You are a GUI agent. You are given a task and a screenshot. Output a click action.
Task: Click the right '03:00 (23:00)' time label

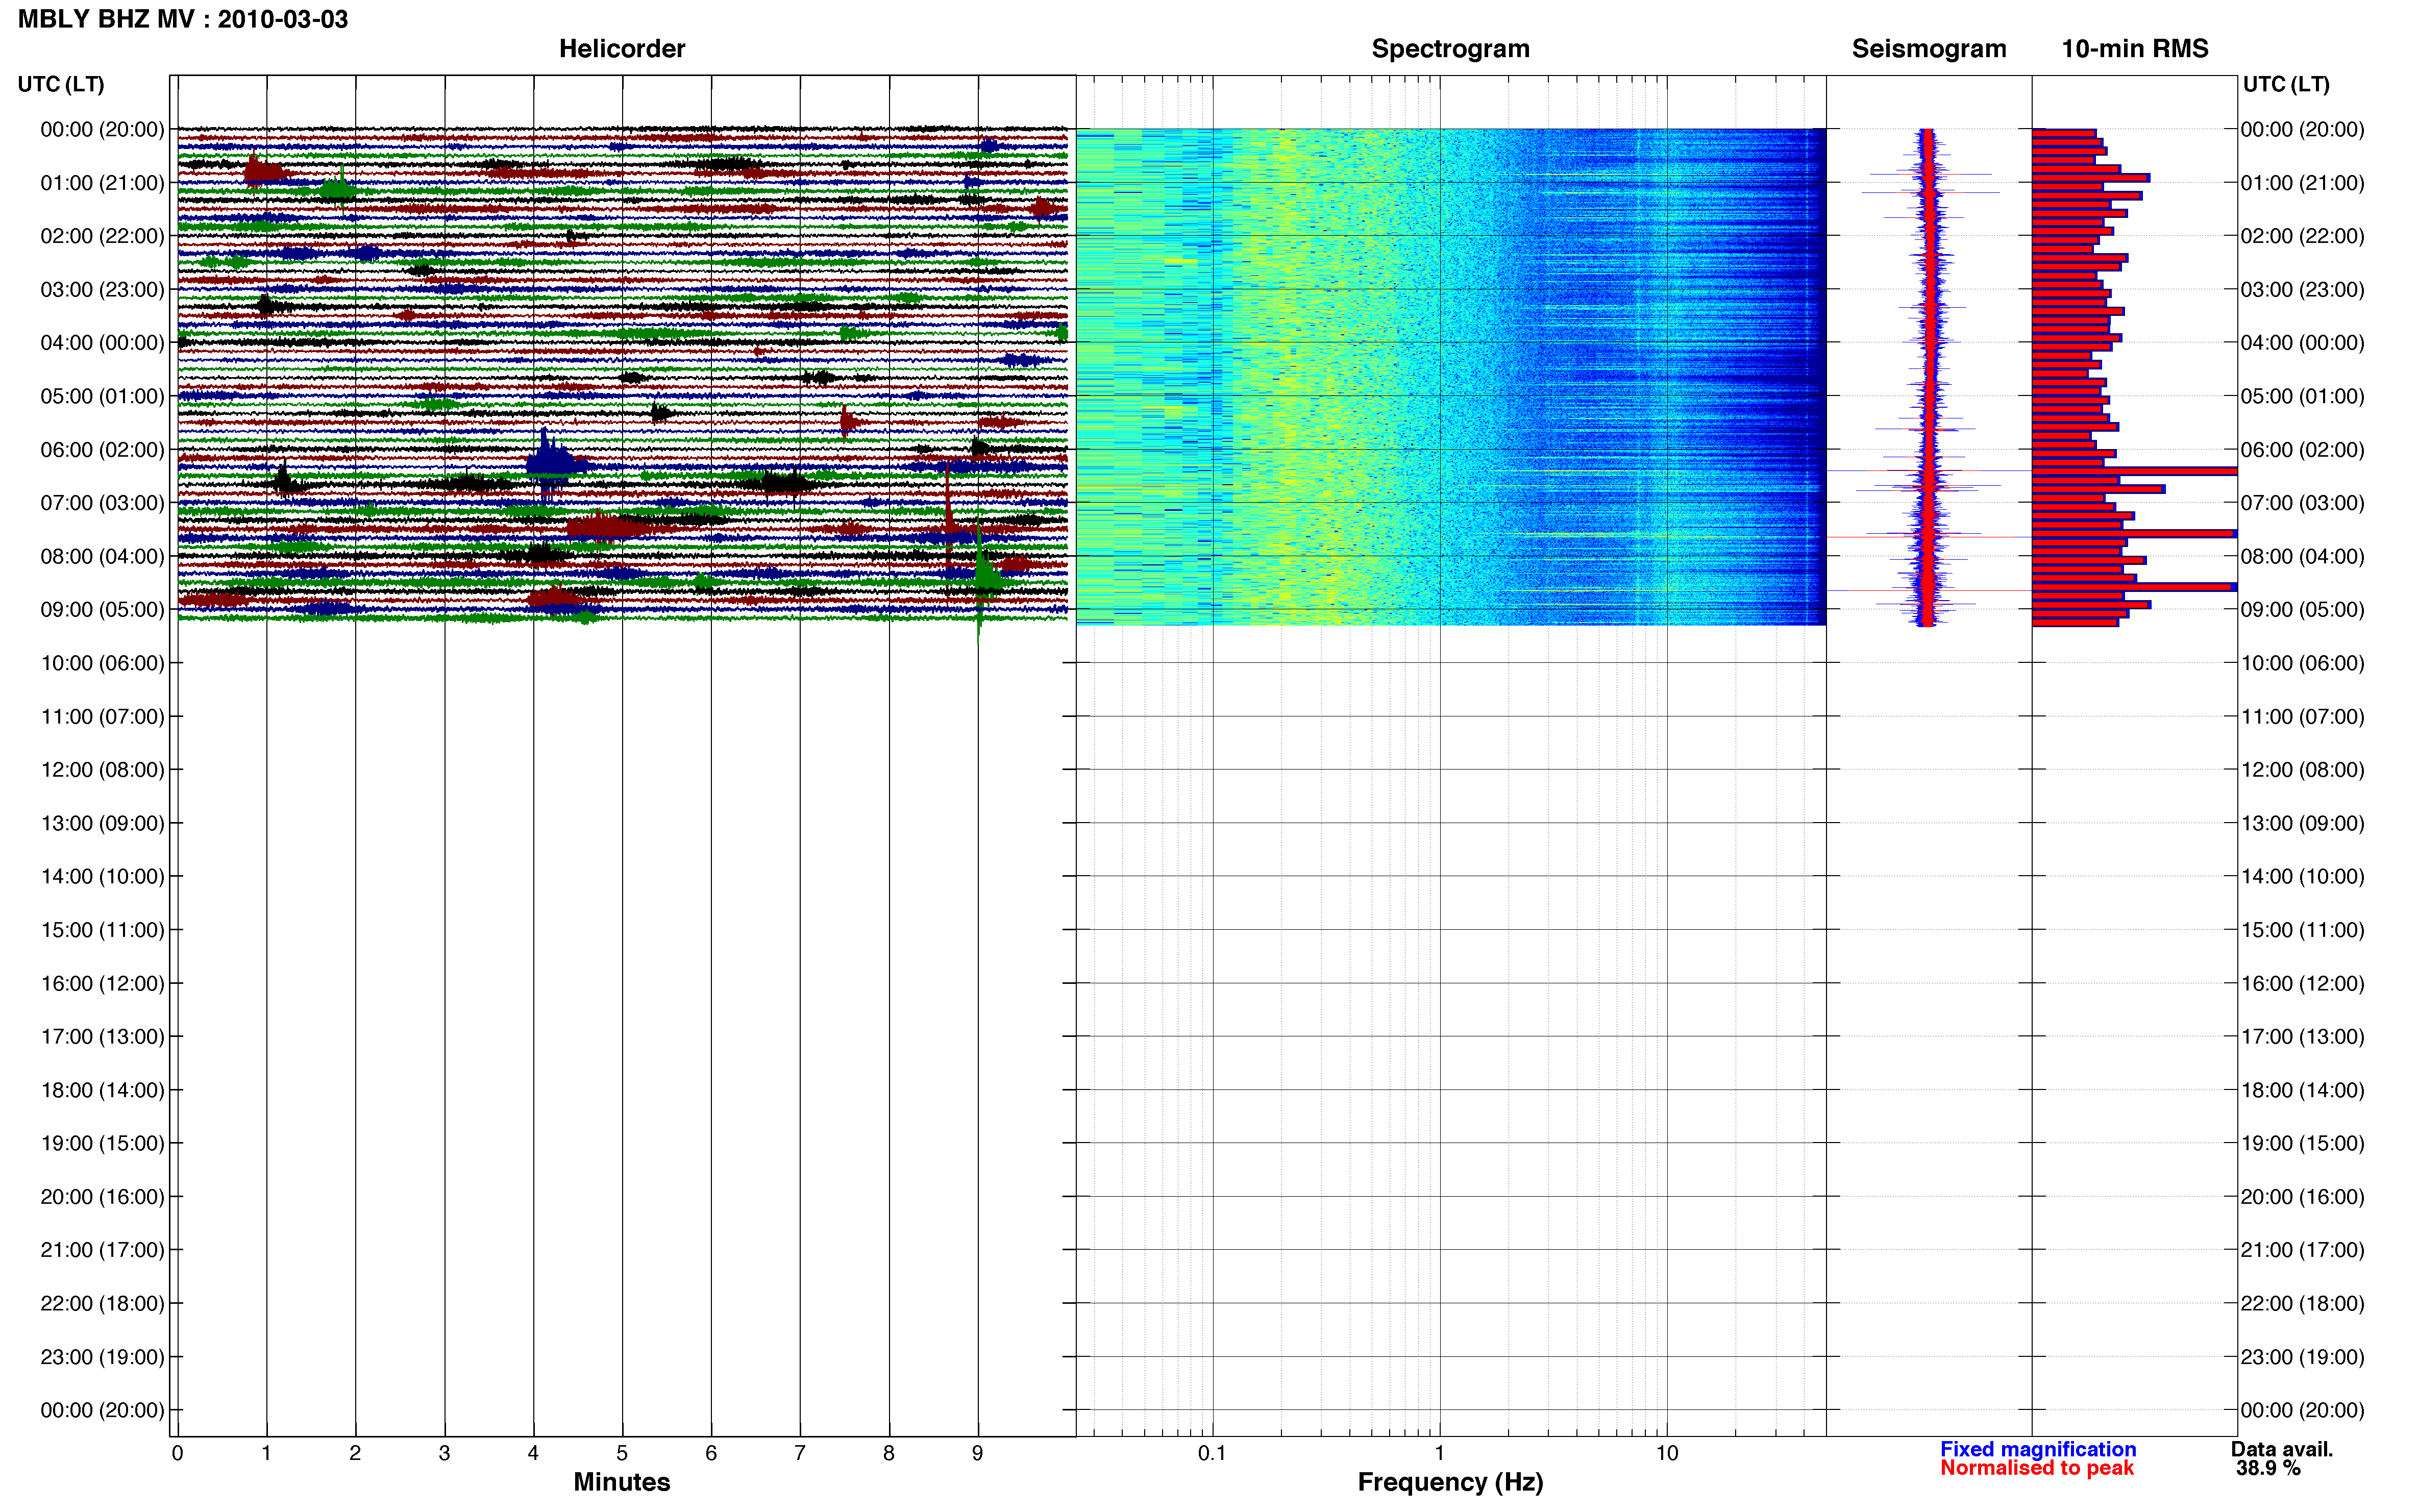pyautogui.click(x=2302, y=290)
